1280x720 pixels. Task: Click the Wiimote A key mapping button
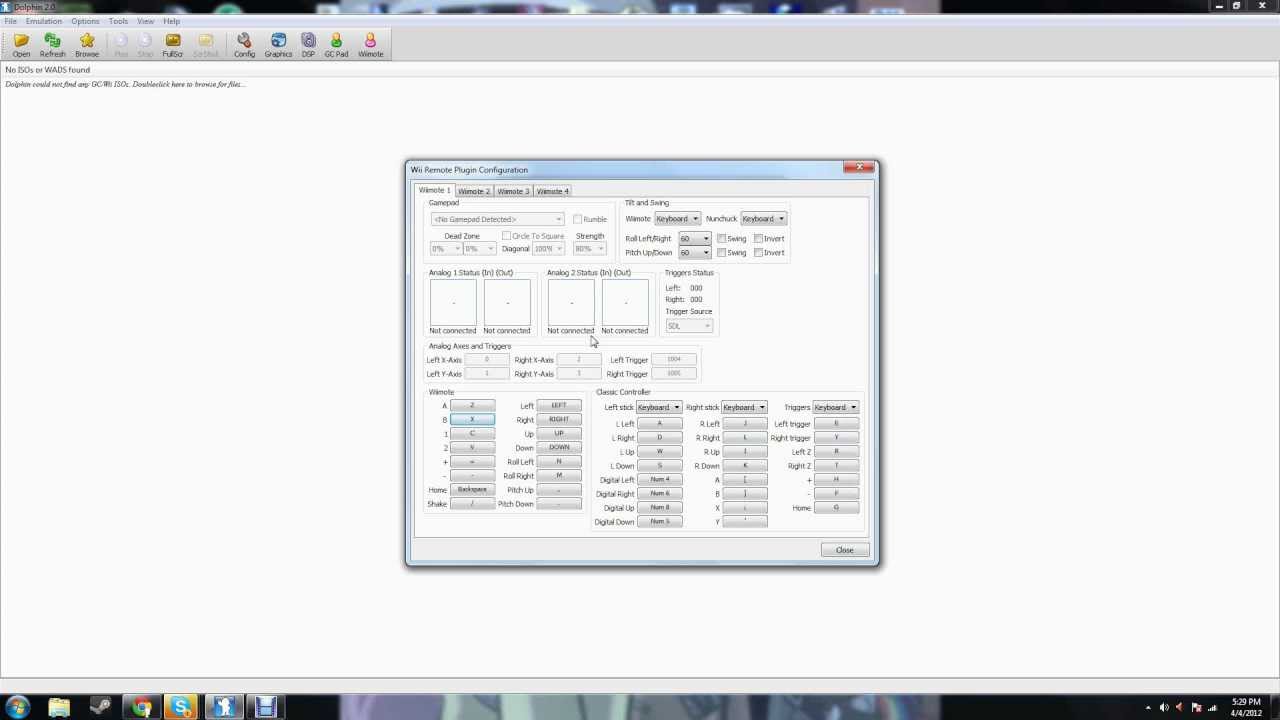(x=472, y=406)
